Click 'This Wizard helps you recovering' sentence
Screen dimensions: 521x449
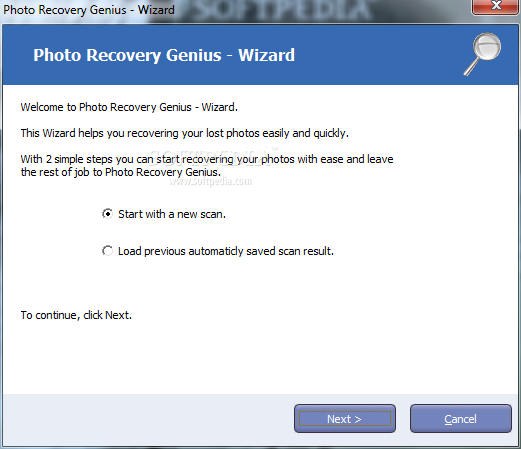point(184,133)
